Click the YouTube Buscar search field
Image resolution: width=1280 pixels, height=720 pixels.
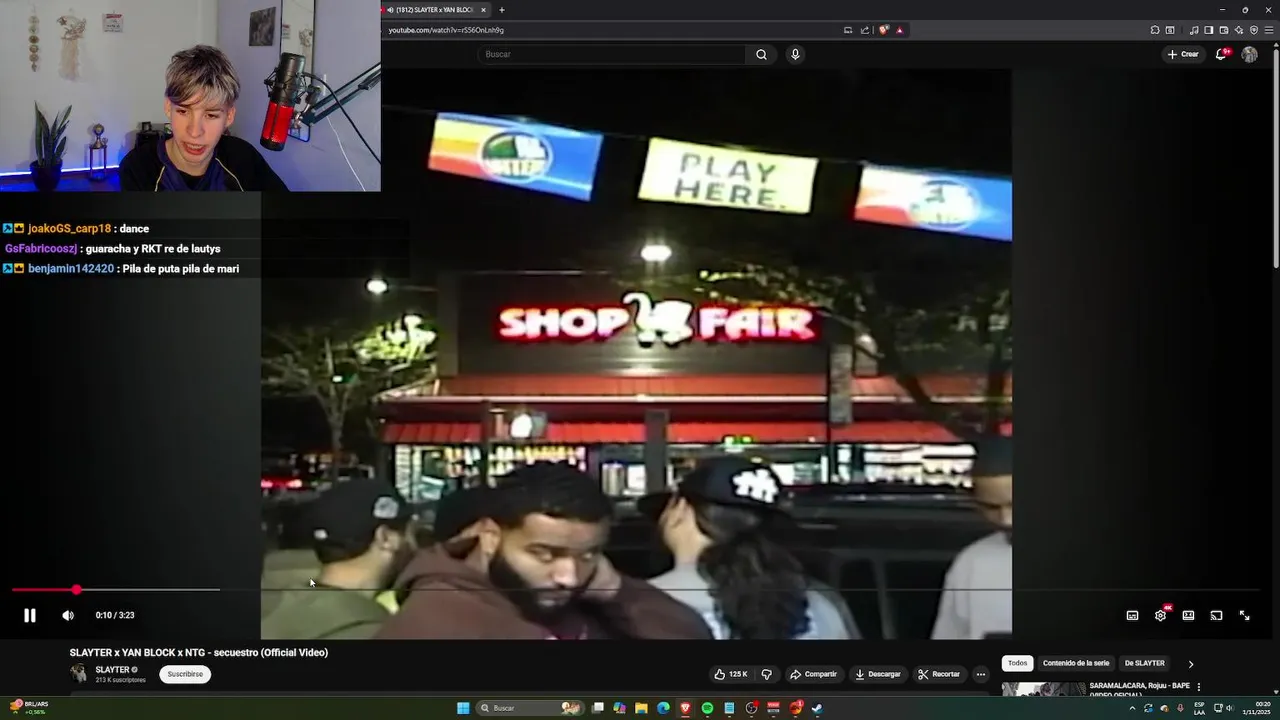[x=611, y=54]
